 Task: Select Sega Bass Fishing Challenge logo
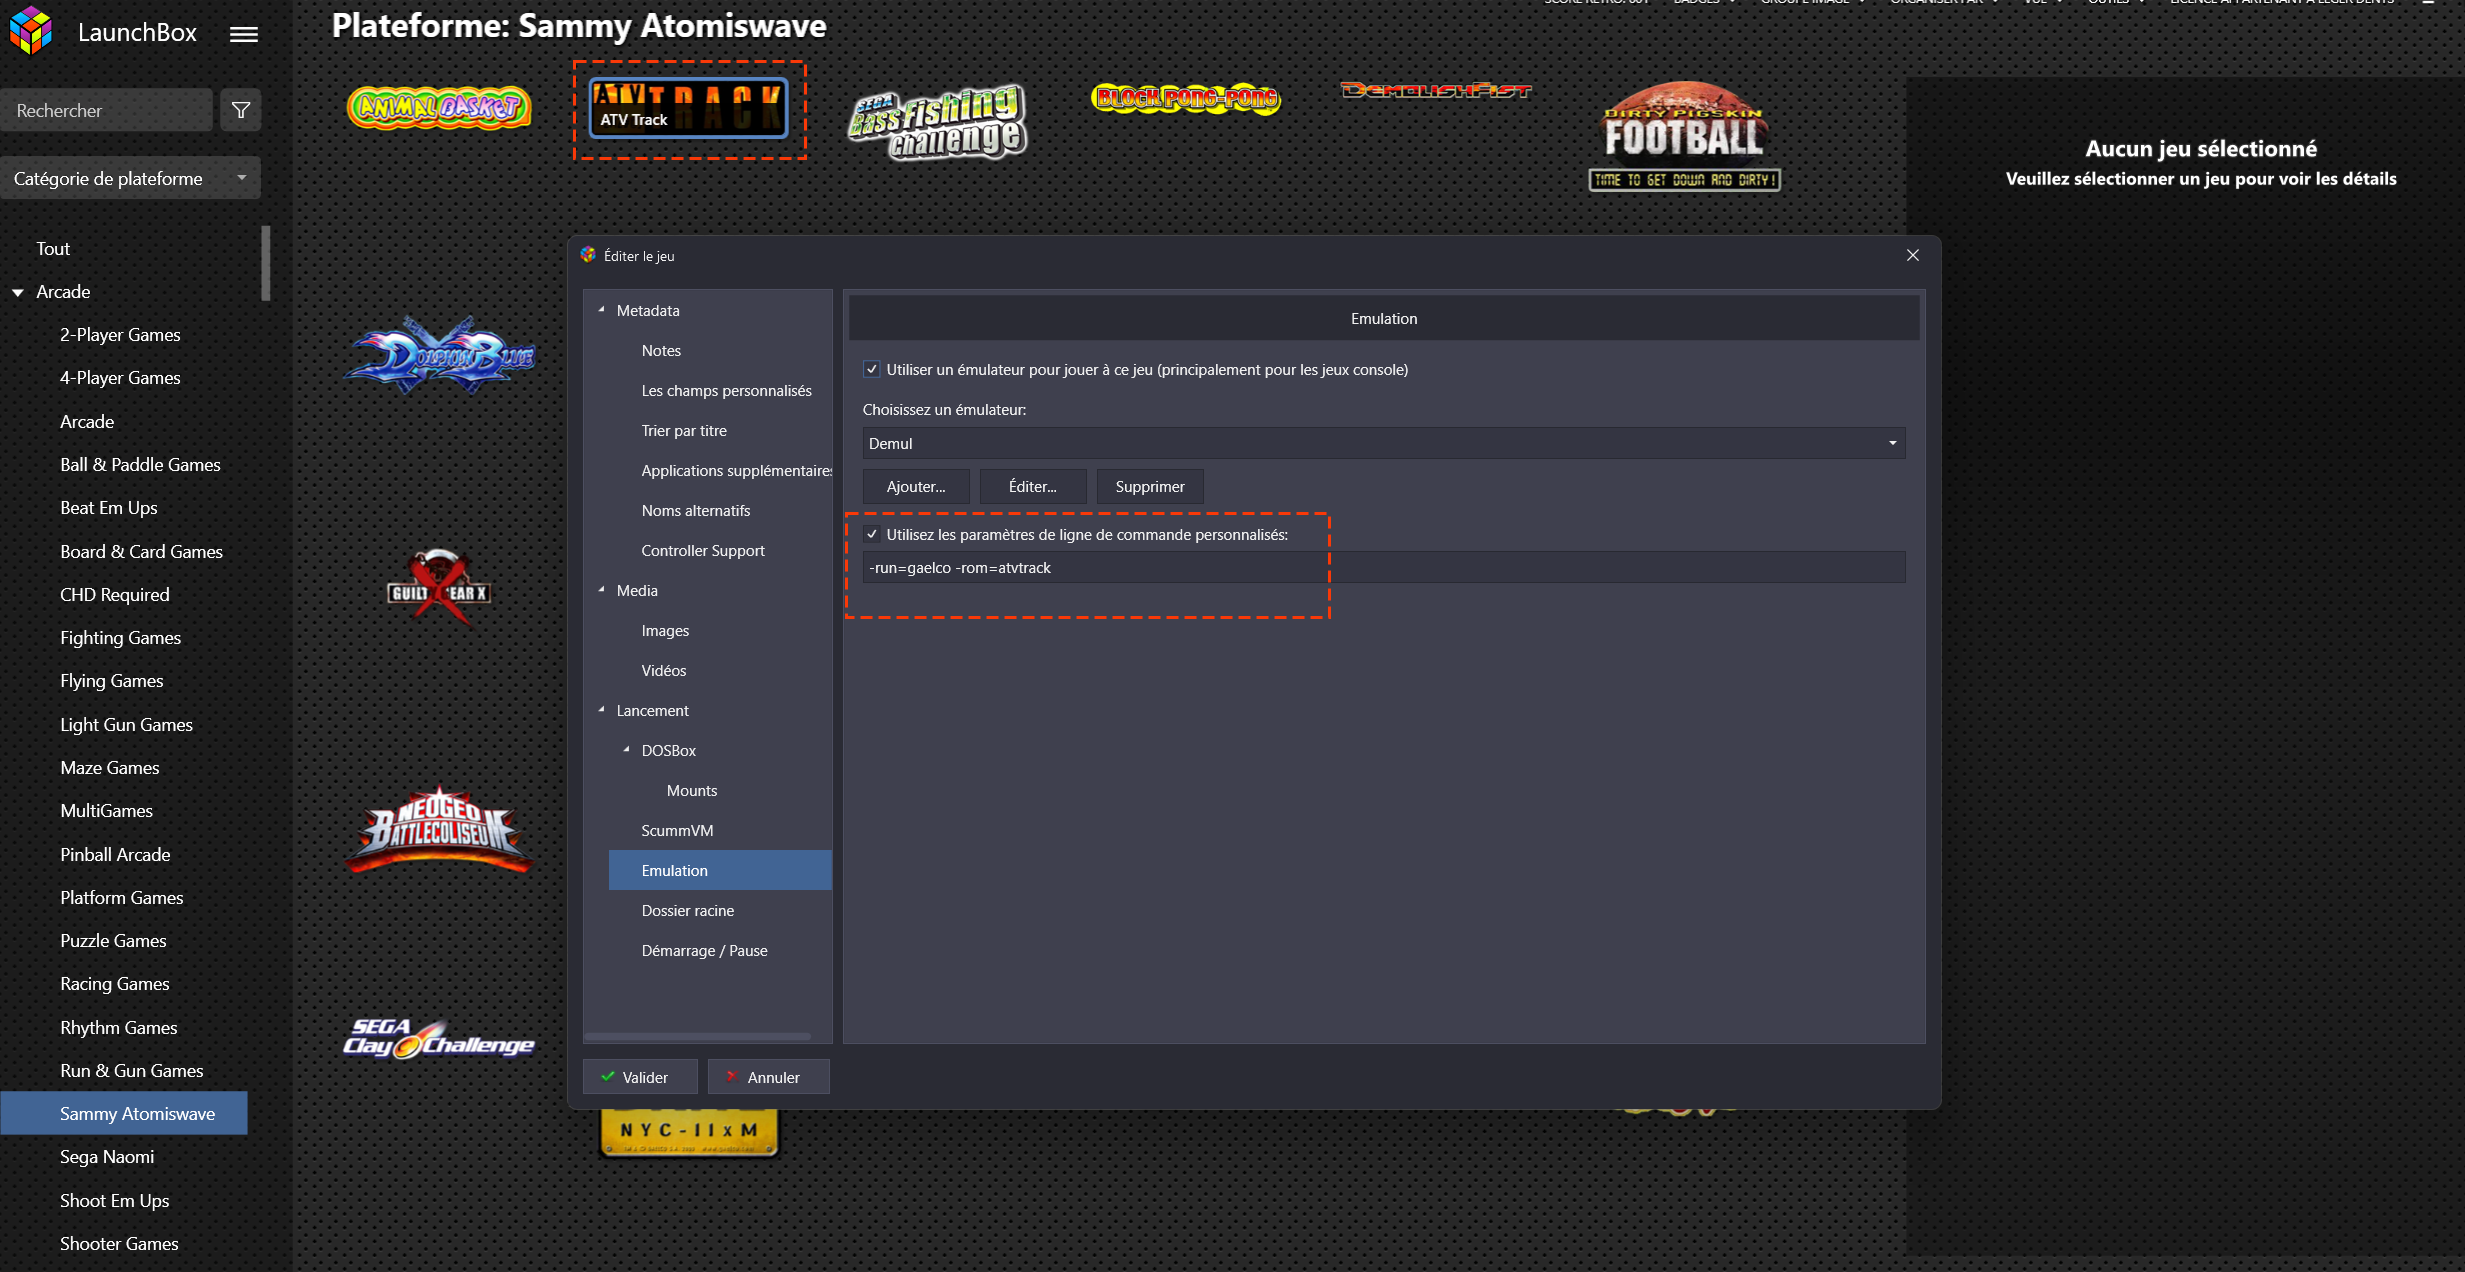(937, 123)
